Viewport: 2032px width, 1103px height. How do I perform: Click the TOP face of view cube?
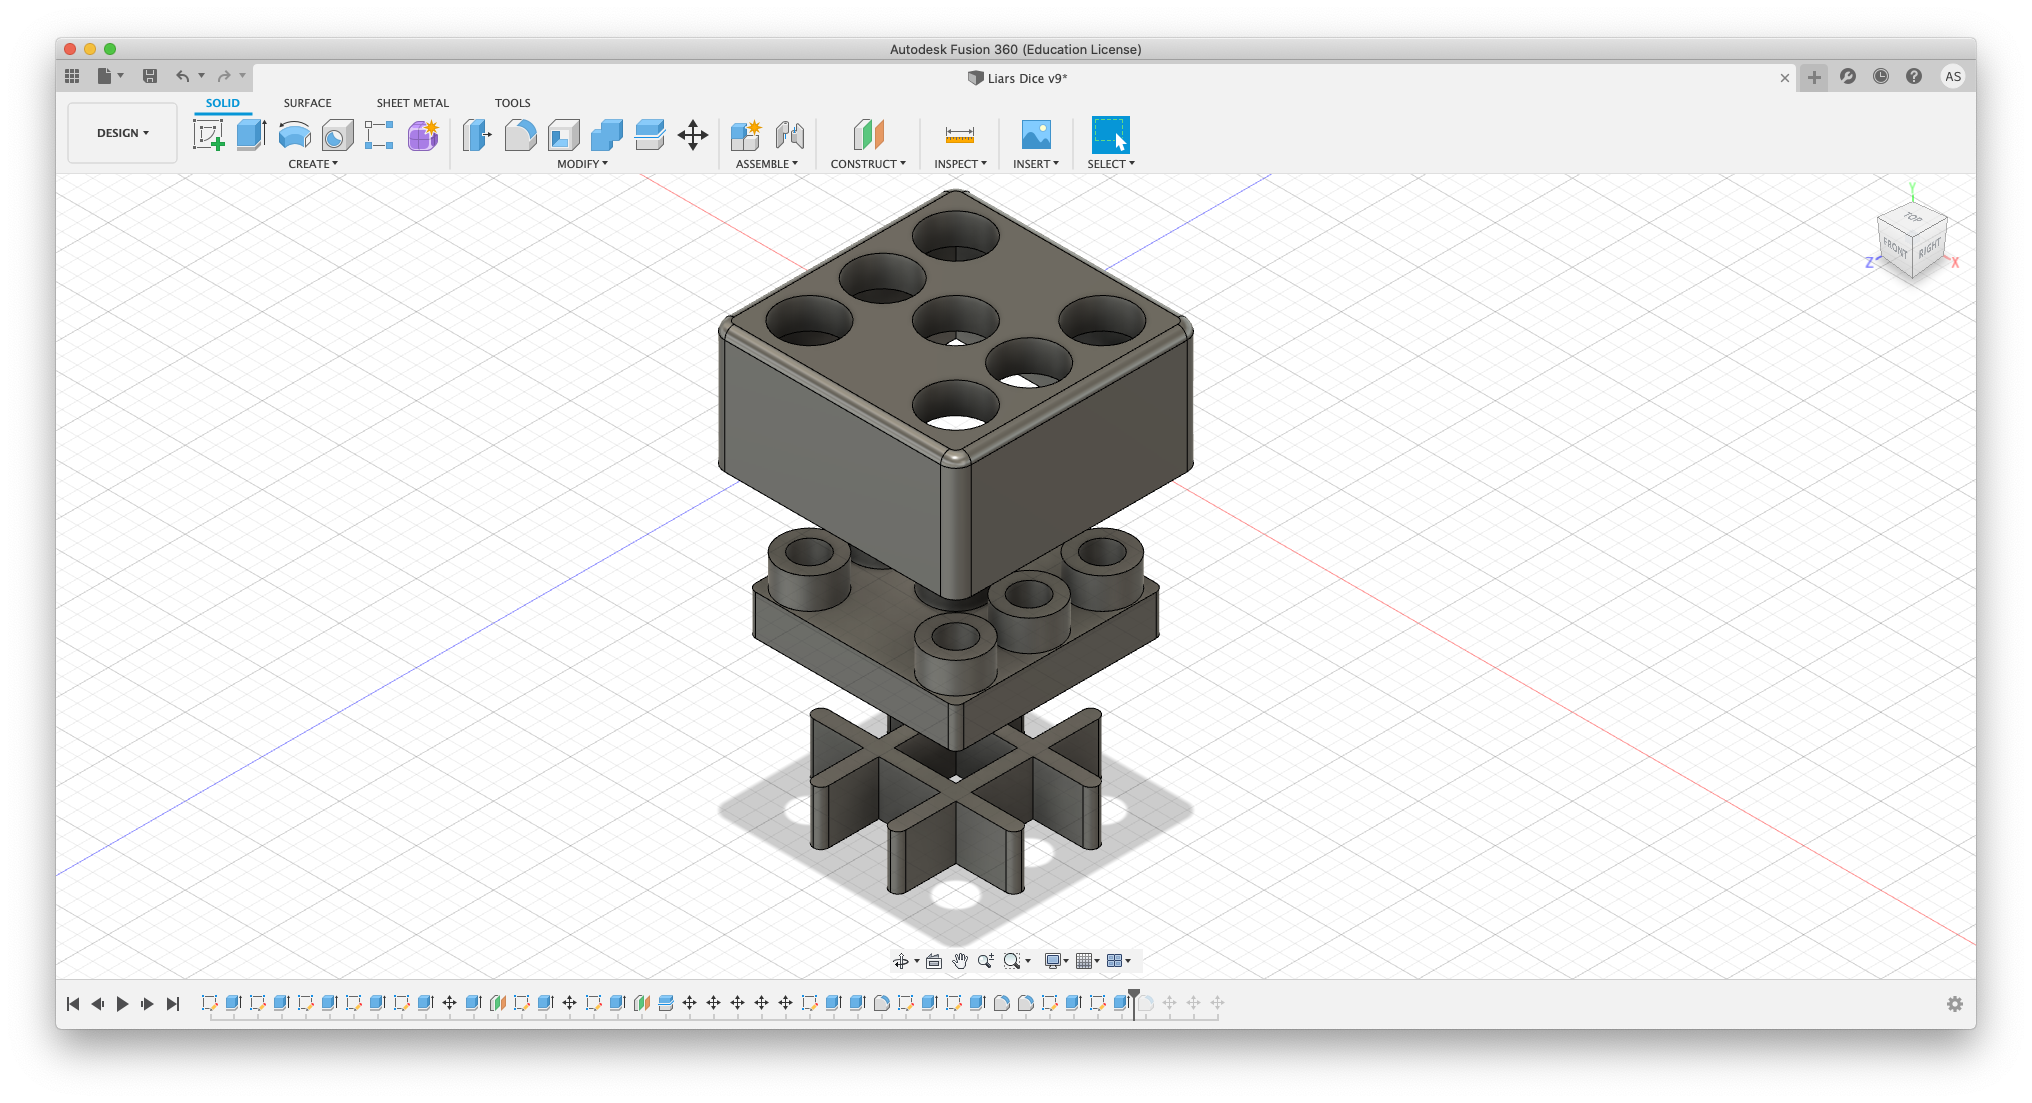(x=1913, y=217)
